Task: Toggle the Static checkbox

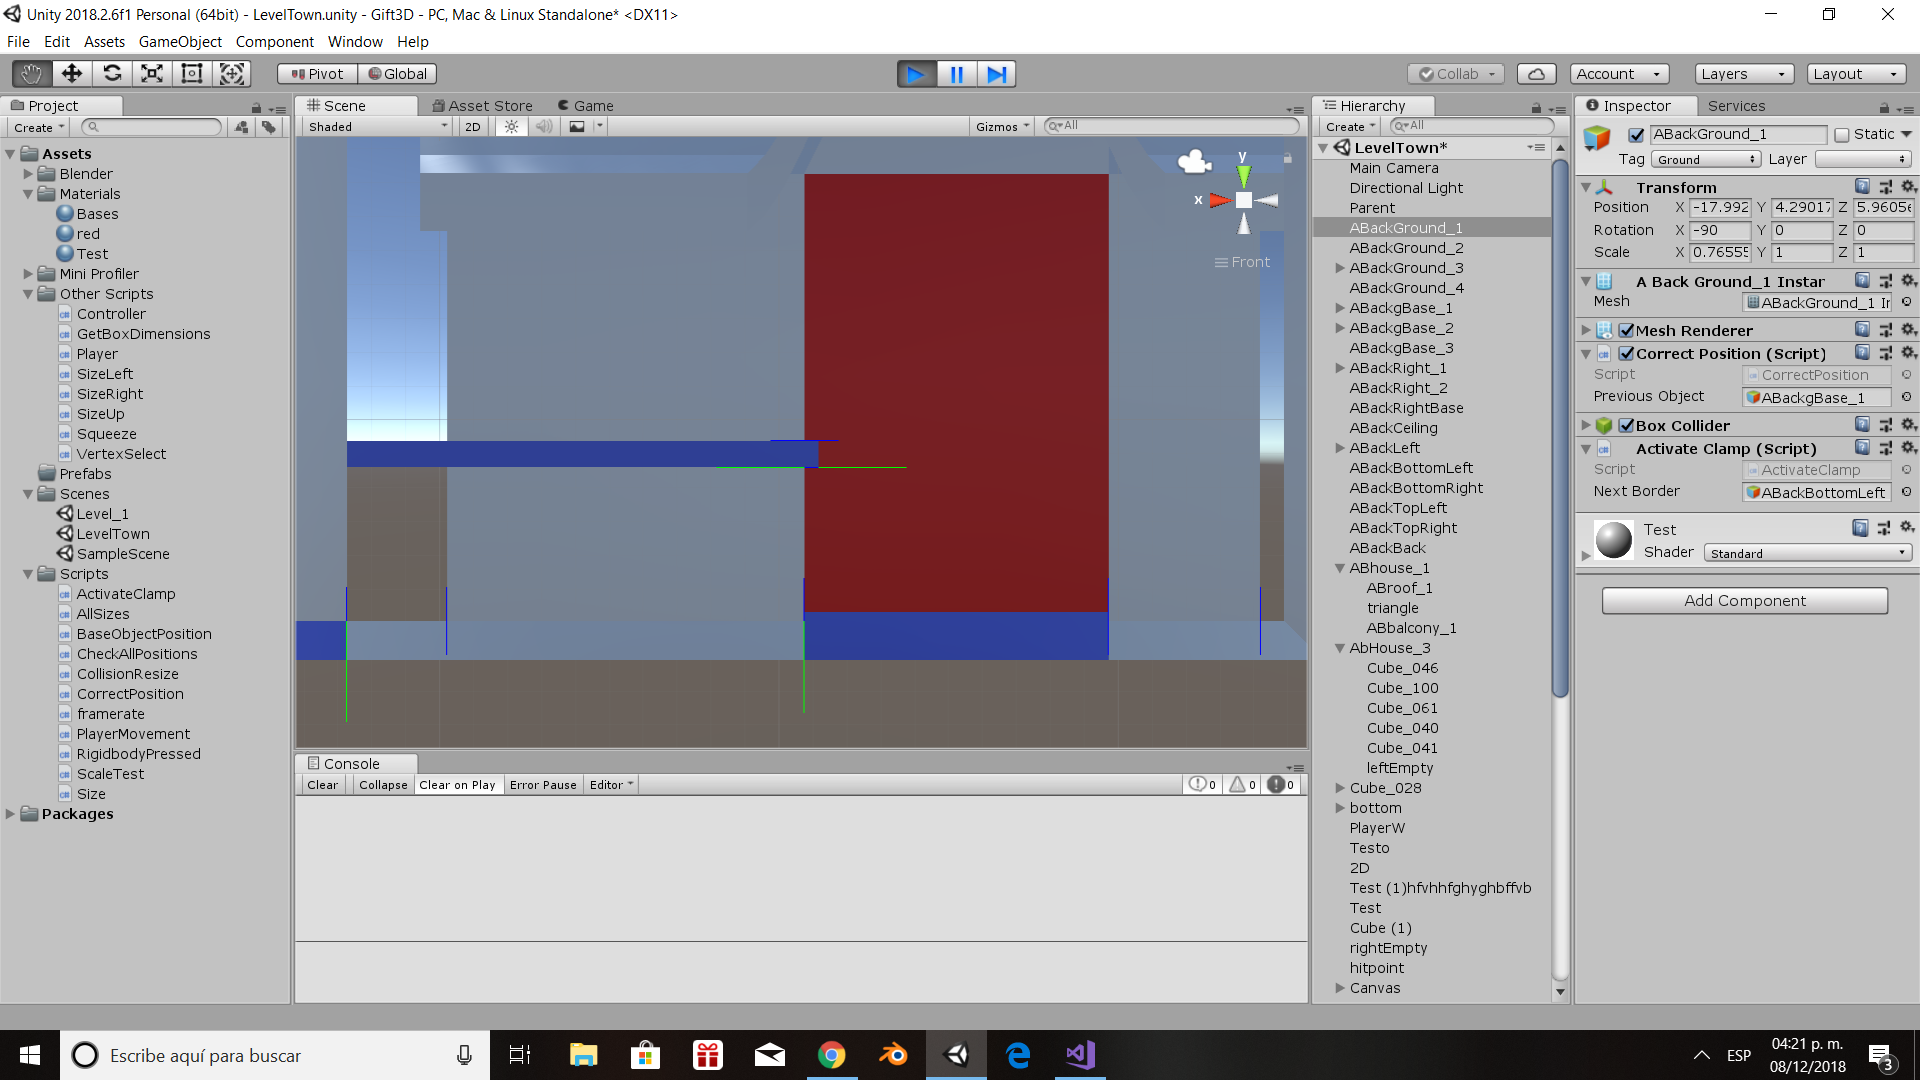Action: click(1842, 135)
